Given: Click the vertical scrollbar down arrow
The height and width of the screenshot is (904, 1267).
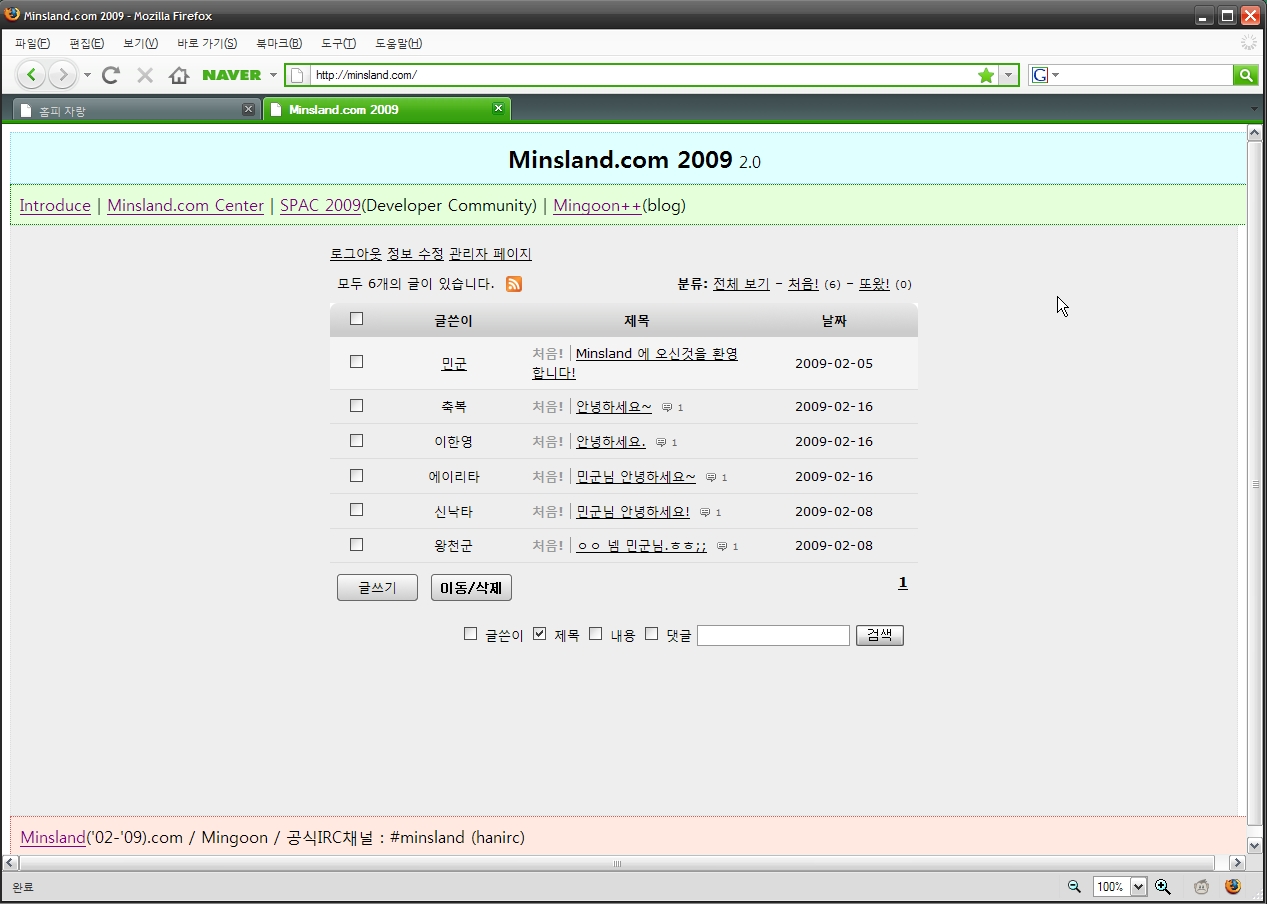Looking at the screenshot, I should pyautogui.click(x=1255, y=846).
